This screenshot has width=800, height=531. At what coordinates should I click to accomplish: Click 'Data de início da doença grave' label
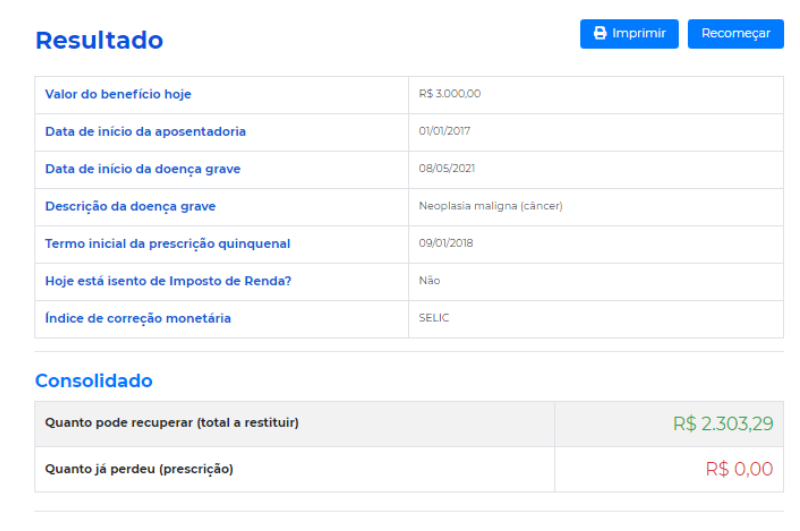142,169
